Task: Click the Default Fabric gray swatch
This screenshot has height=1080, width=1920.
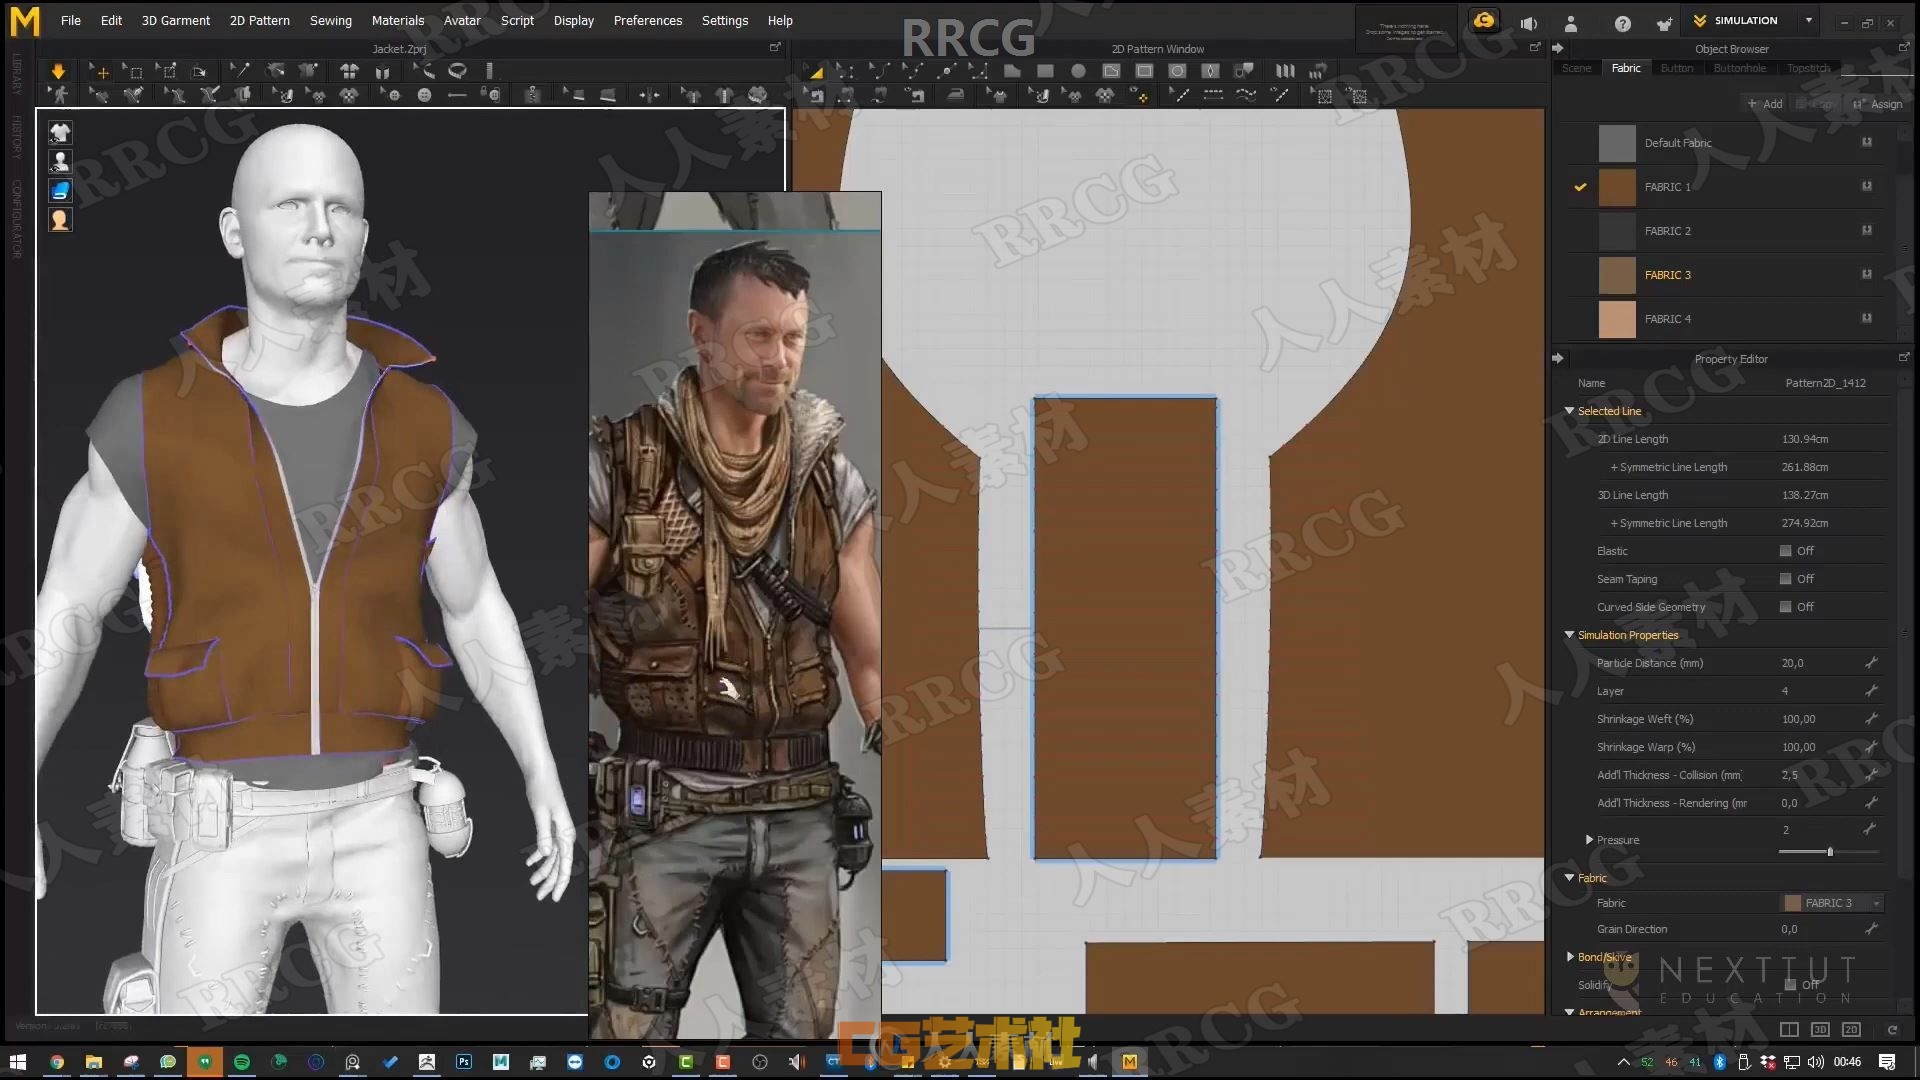Action: (1616, 143)
